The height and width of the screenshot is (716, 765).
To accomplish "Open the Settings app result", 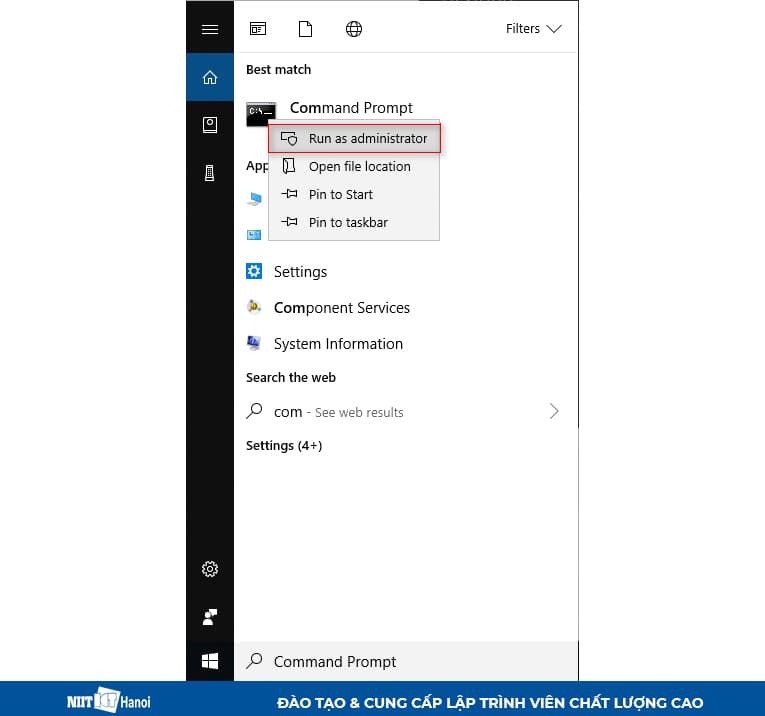I will click(x=300, y=272).
